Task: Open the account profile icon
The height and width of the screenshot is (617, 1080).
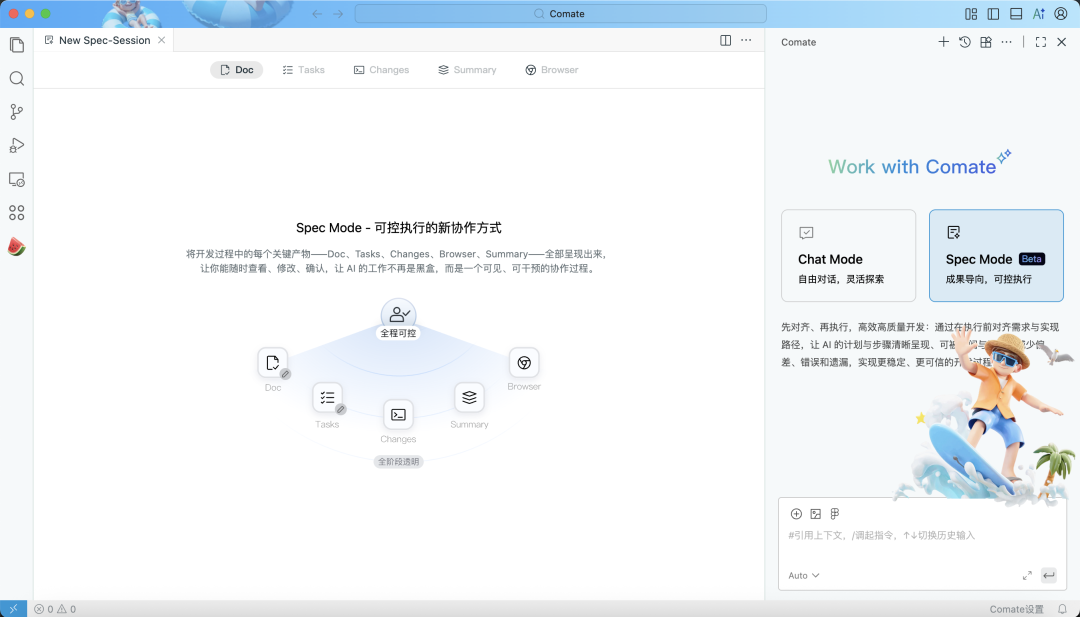Action: (x=1061, y=14)
